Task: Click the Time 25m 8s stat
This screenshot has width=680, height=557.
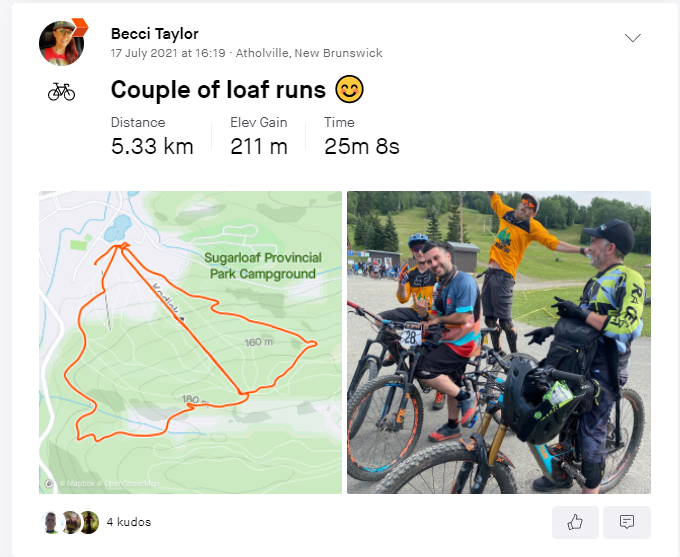Action: click(x=362, y=138)
